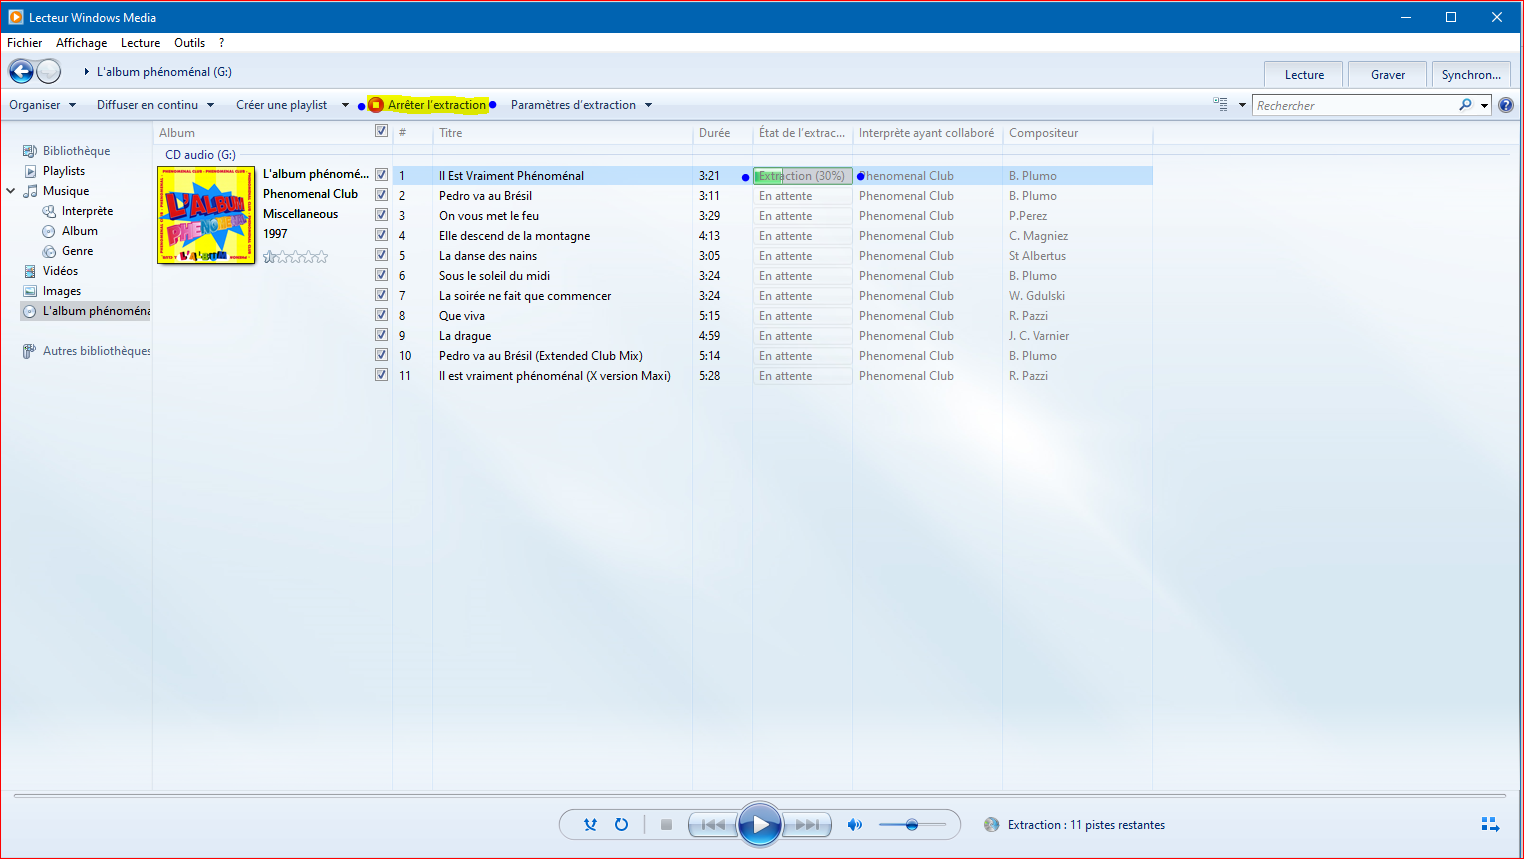Open the Organiser dropdown
This screenshot has width=1524, height=859.
point(43,105)
